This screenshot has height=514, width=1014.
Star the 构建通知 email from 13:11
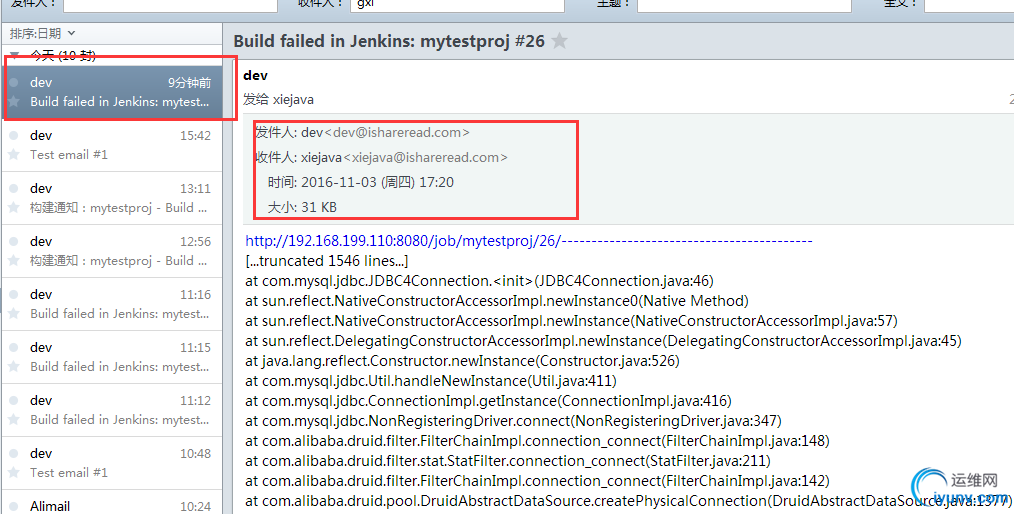pos(14,208)
